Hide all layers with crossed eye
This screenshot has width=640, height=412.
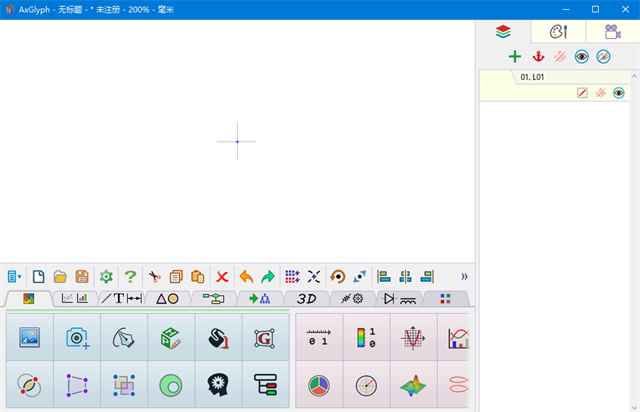tap(603, 56)
